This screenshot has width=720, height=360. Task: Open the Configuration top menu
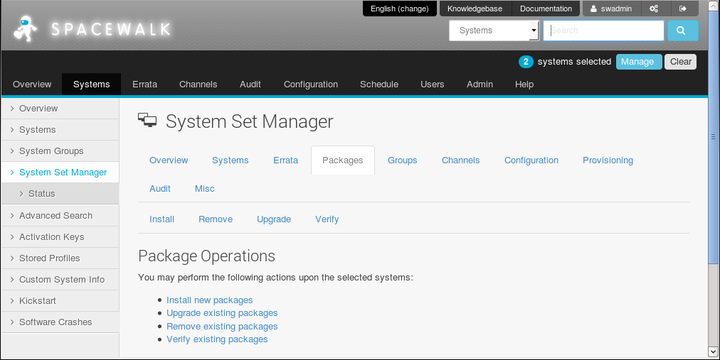(311, 84)
